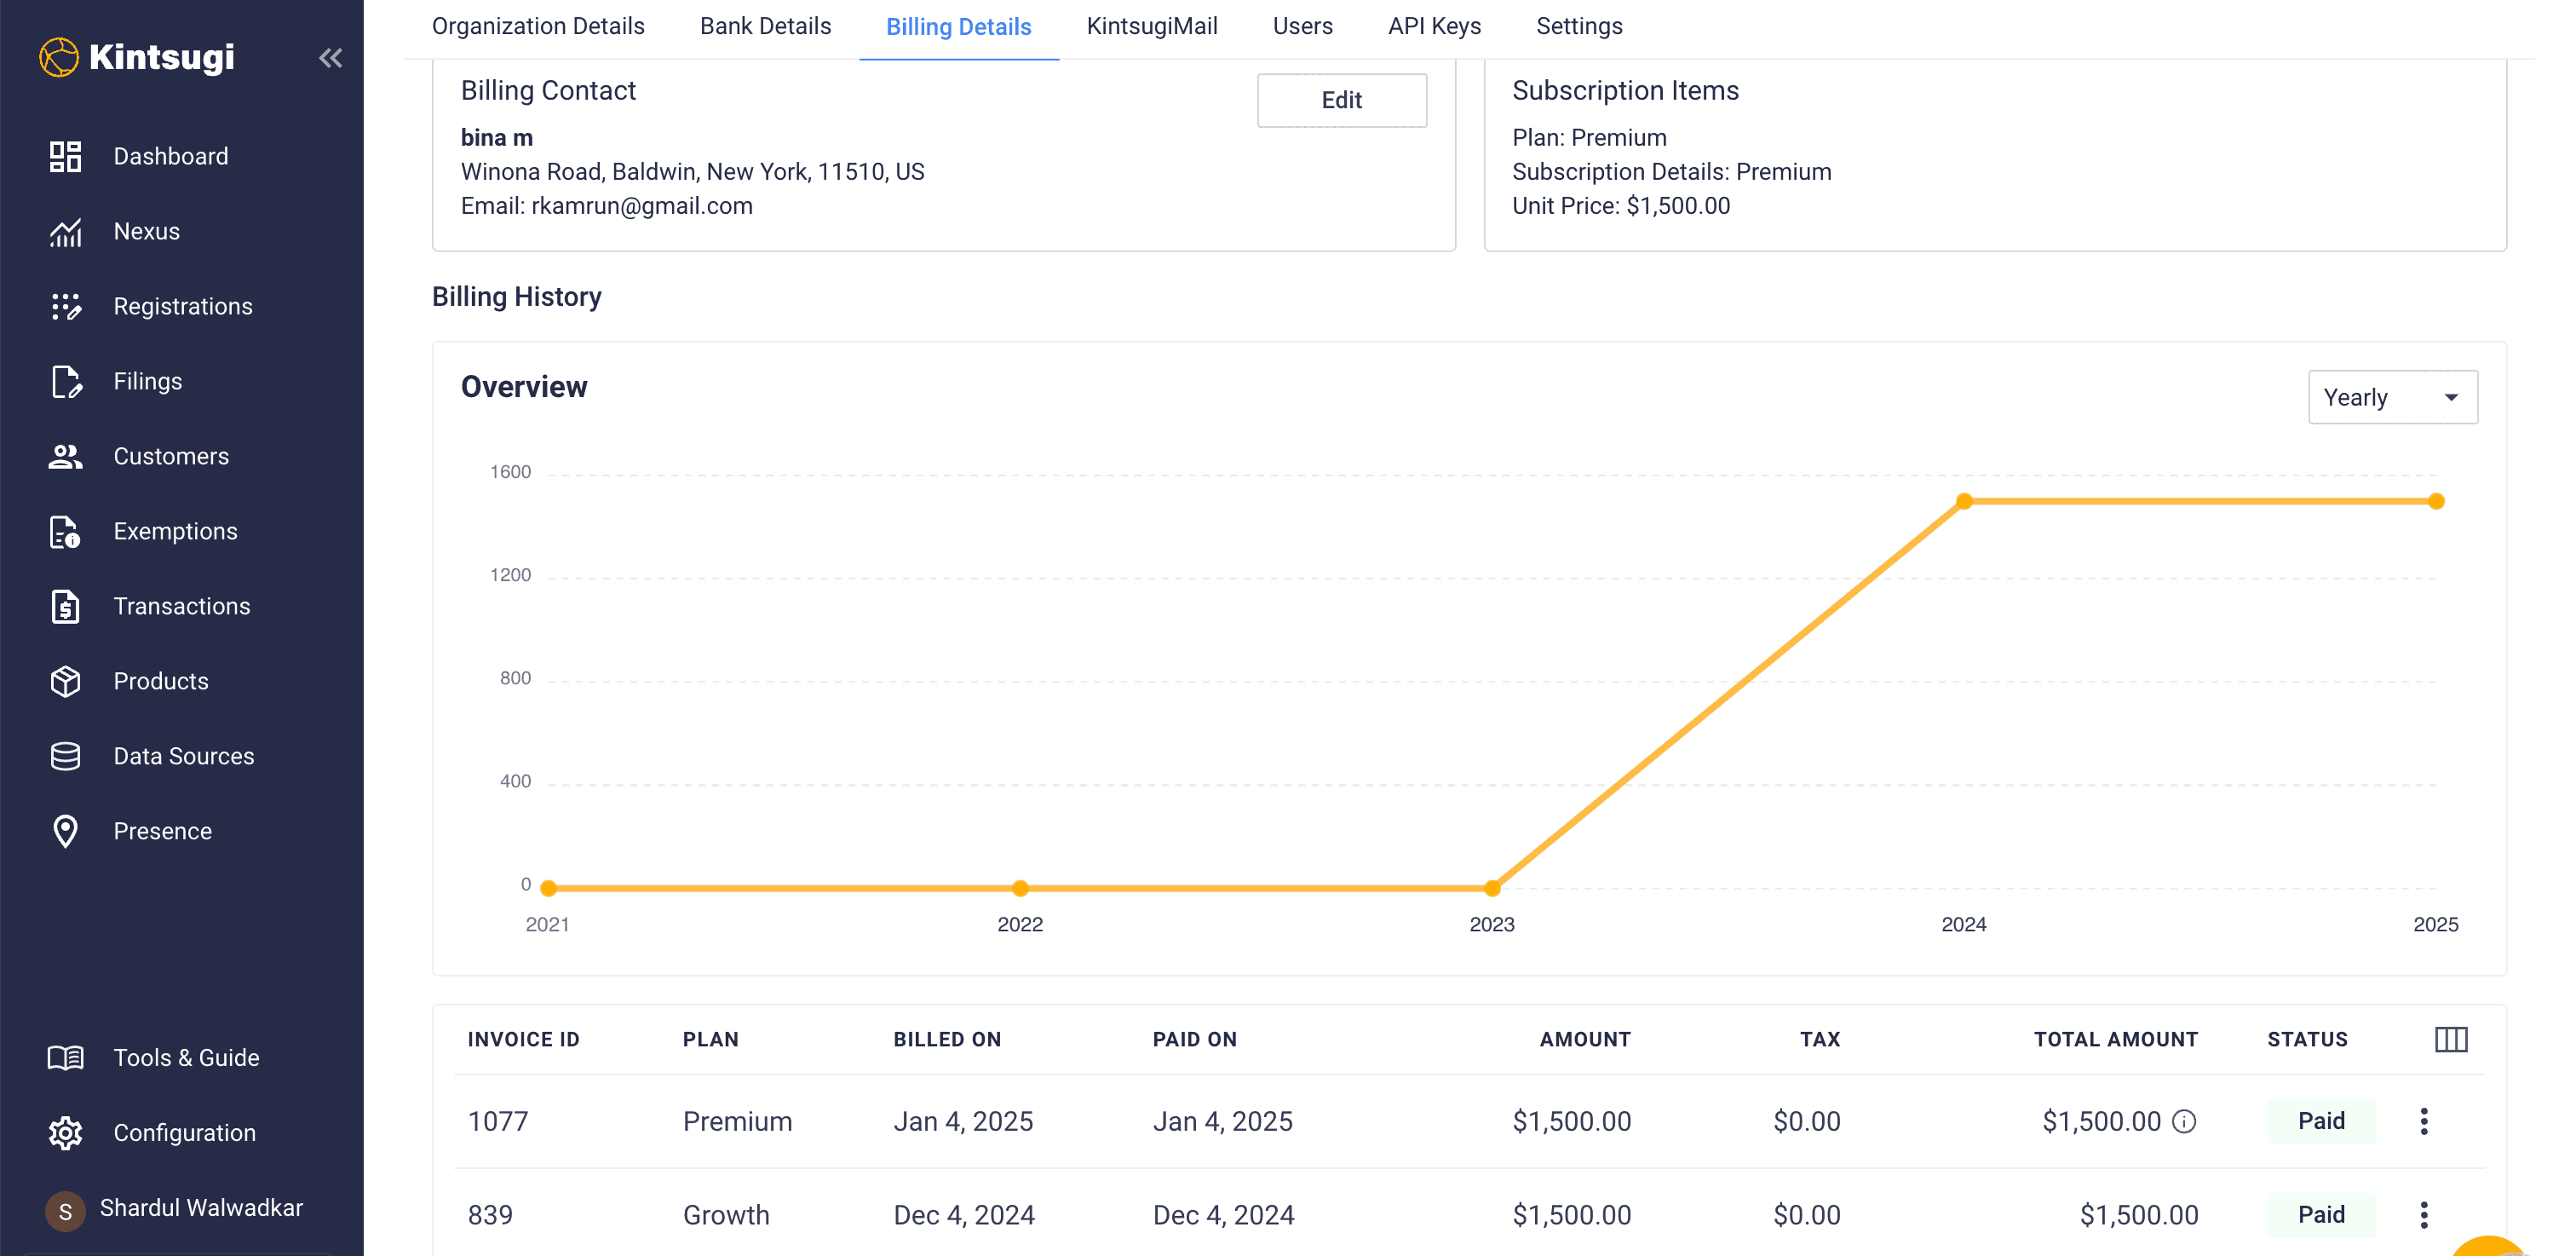Open actions menu for invoice 839
2576x1256 pixels.
pyautogui.click(x=2423, y=1215)
